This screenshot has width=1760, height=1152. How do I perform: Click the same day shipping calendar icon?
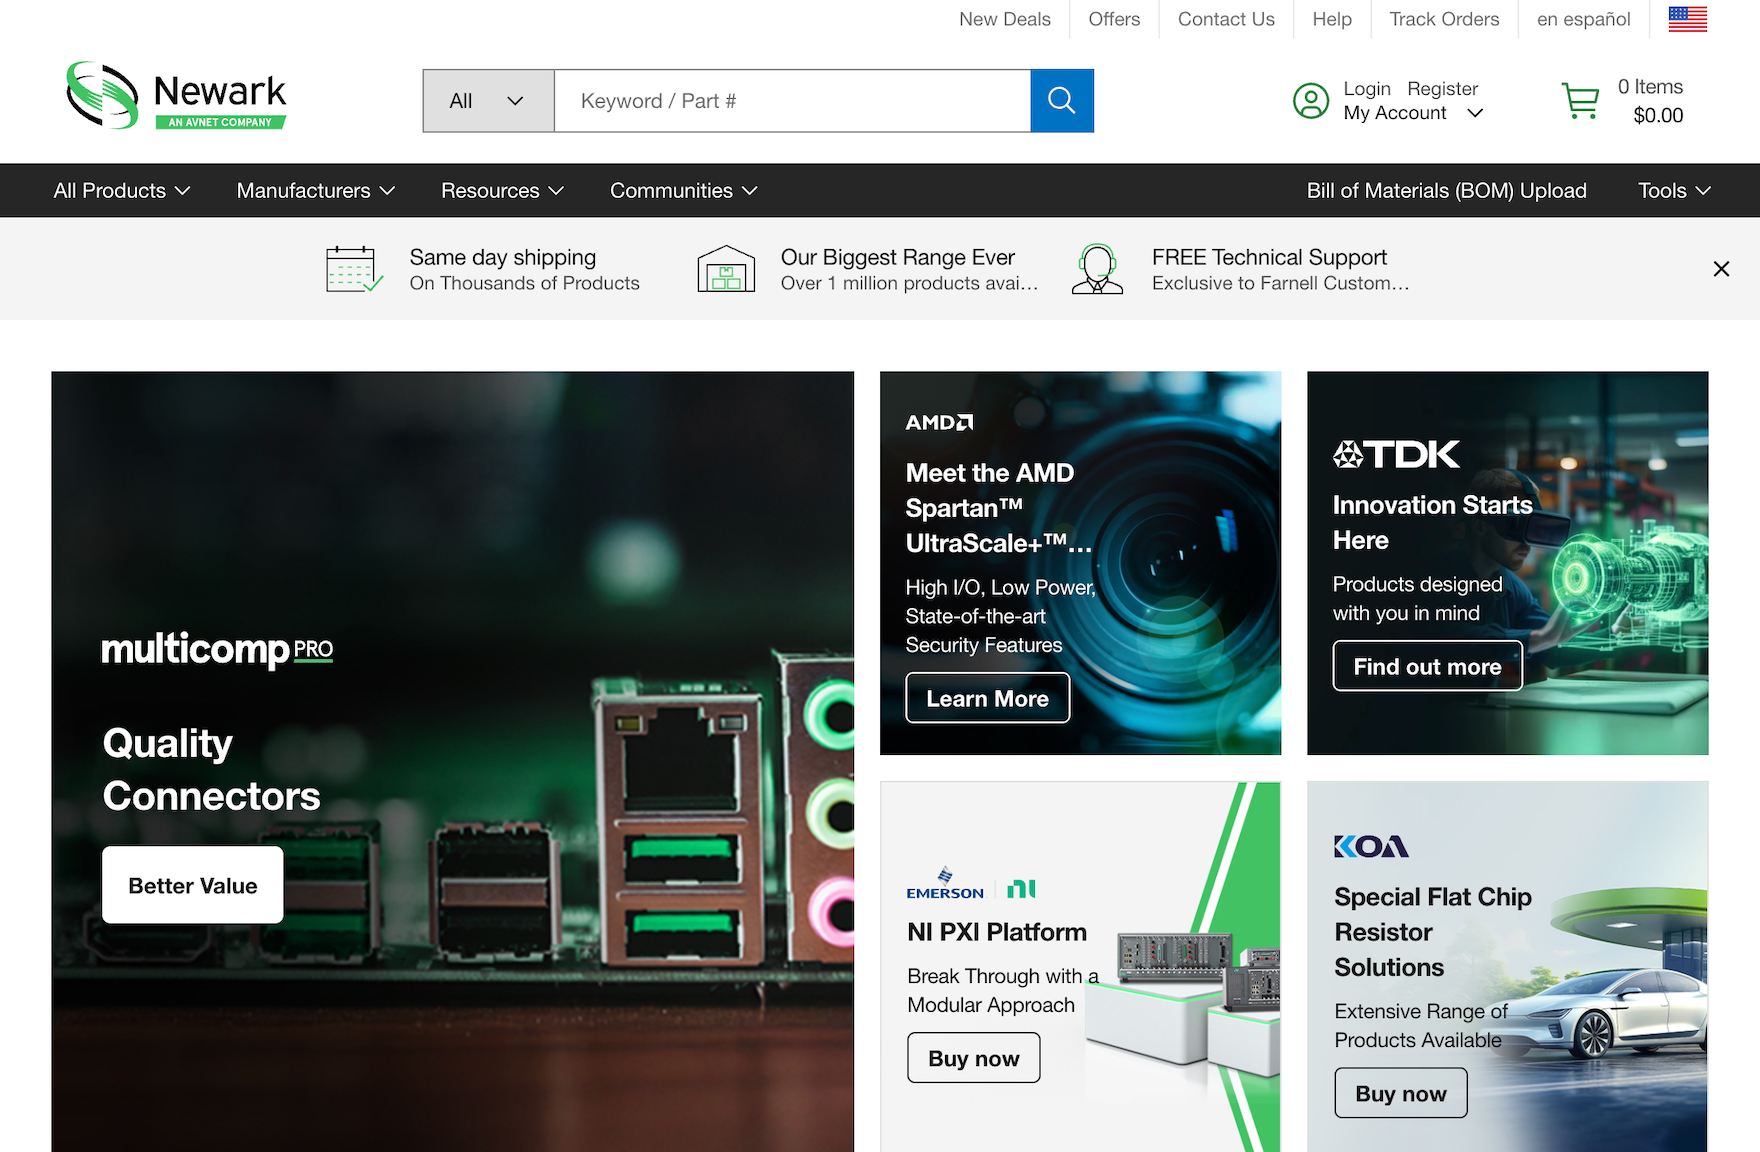click(354, 269)
